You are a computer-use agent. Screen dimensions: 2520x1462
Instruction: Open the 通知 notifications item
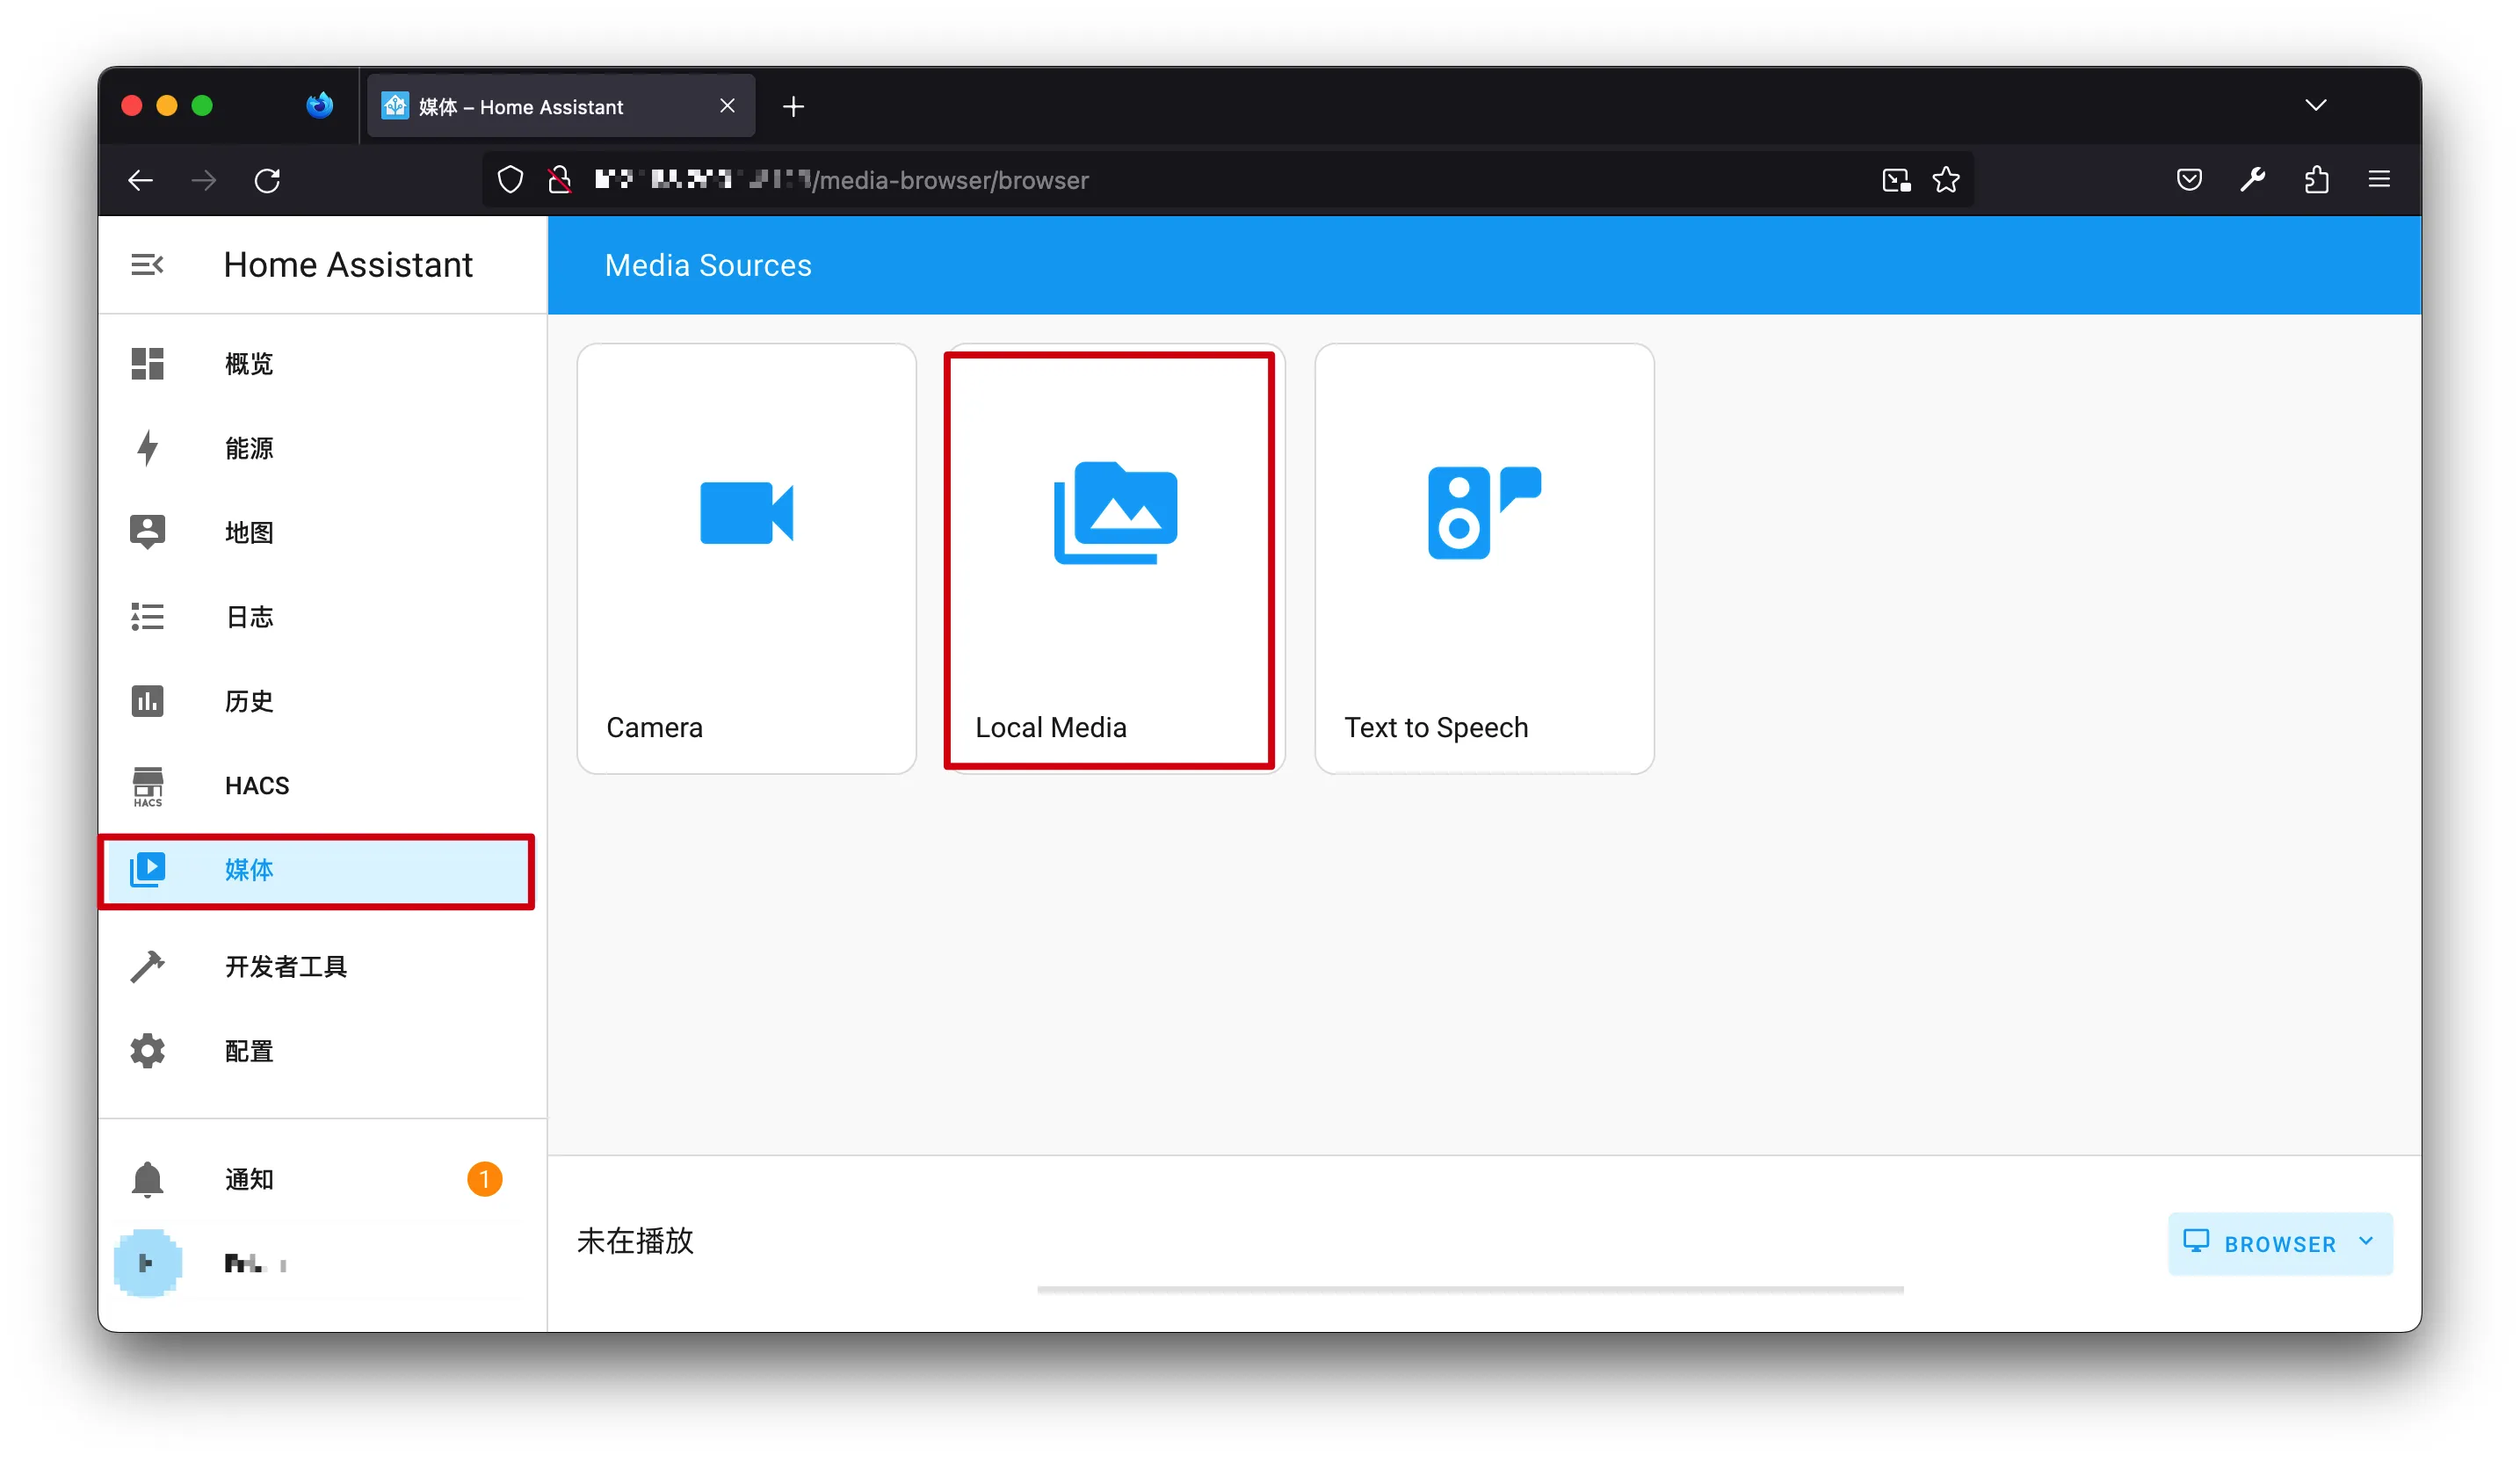point(322,1180)
